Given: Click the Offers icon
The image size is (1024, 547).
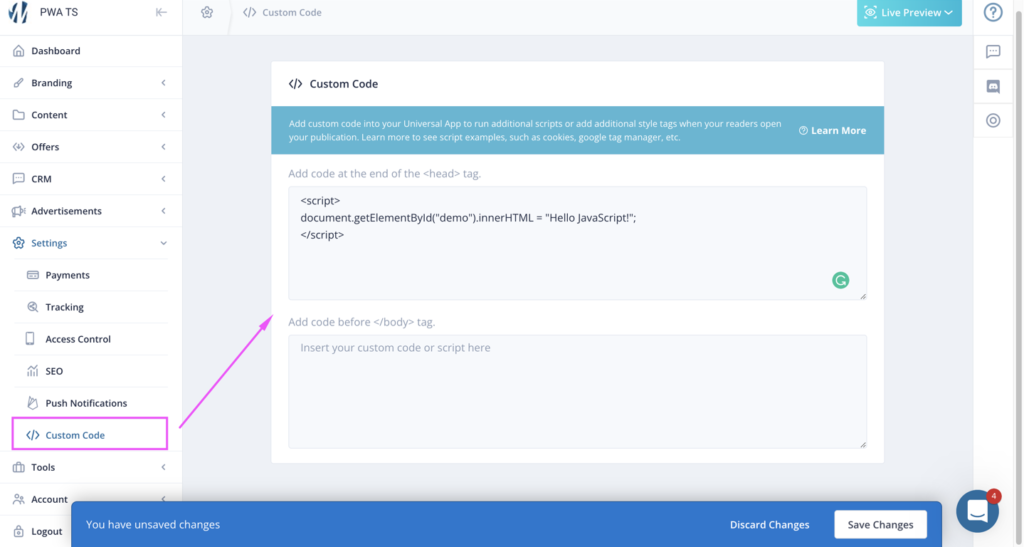Looking at the screenshot, I should pos(18,146).
